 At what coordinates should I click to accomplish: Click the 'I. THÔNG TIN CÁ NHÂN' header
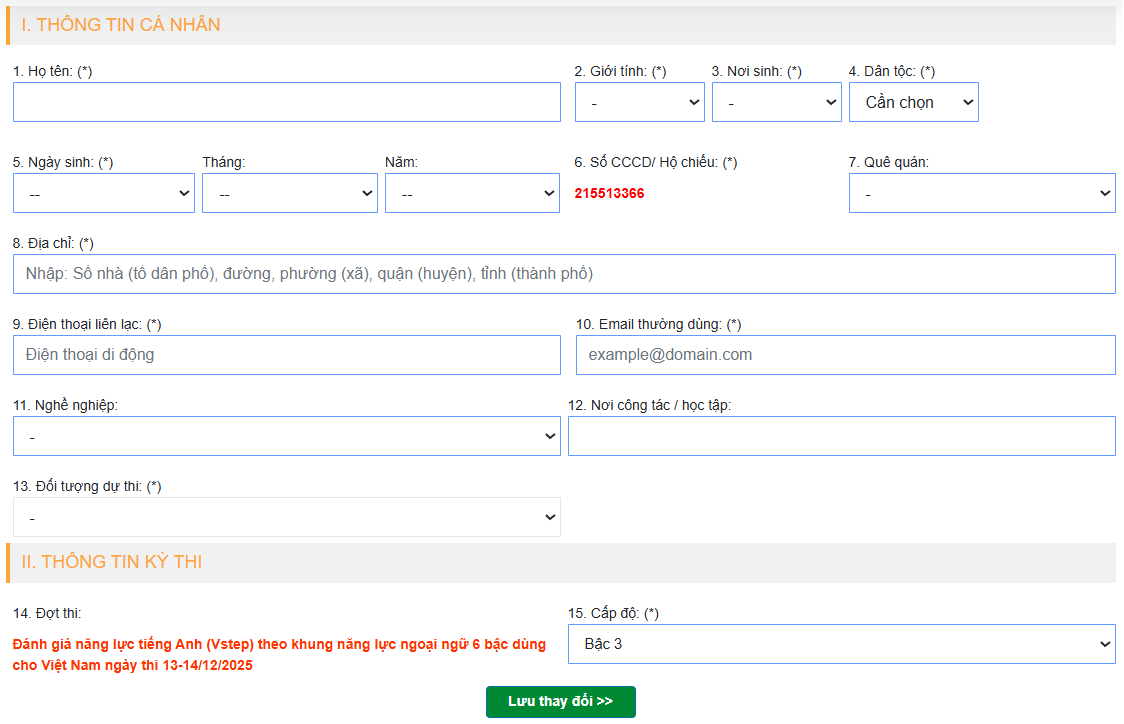tap(121, 25)
